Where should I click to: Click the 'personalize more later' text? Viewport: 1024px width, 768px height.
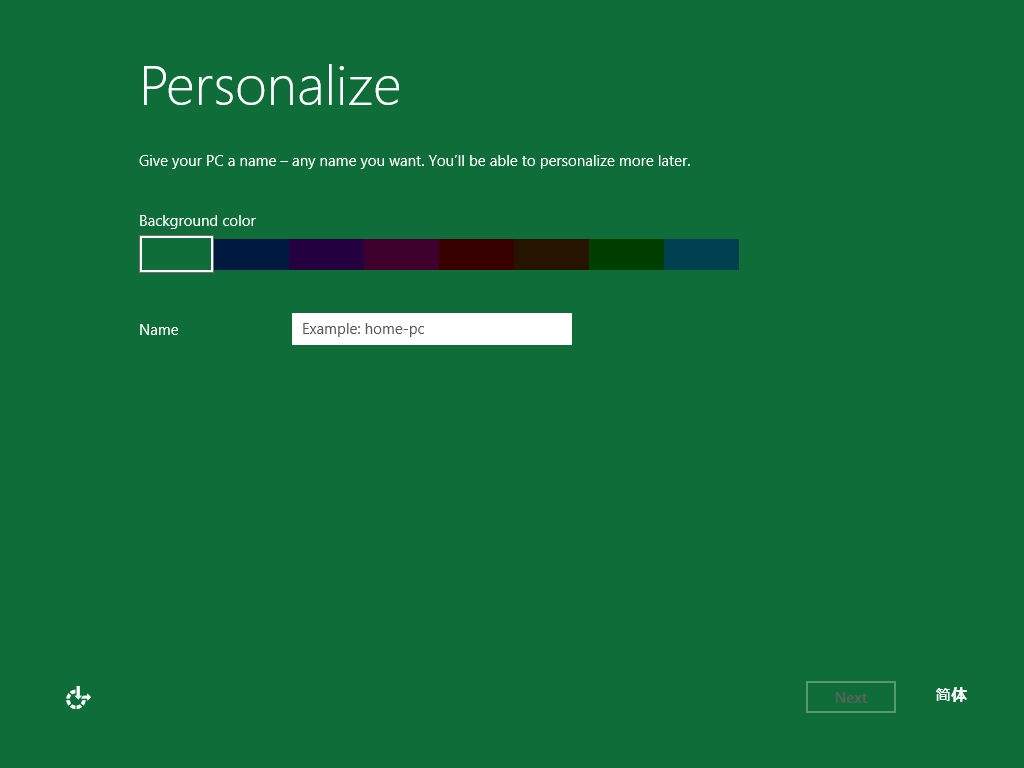coord(615,161)
